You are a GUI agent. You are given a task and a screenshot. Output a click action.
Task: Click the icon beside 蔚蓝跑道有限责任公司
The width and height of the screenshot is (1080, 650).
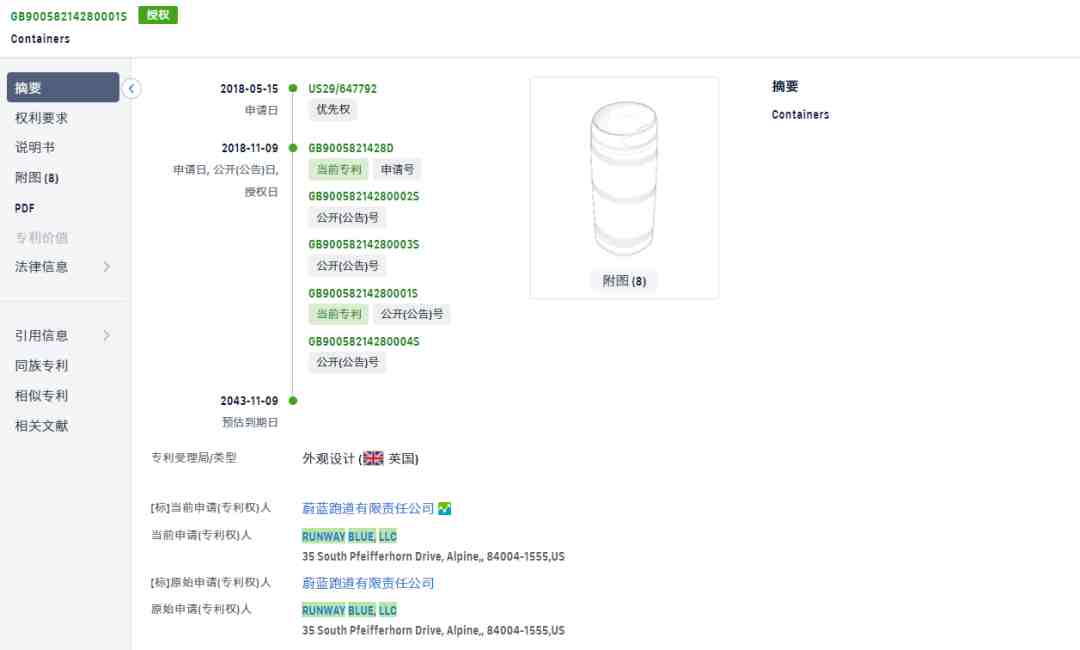coord(445,509)
